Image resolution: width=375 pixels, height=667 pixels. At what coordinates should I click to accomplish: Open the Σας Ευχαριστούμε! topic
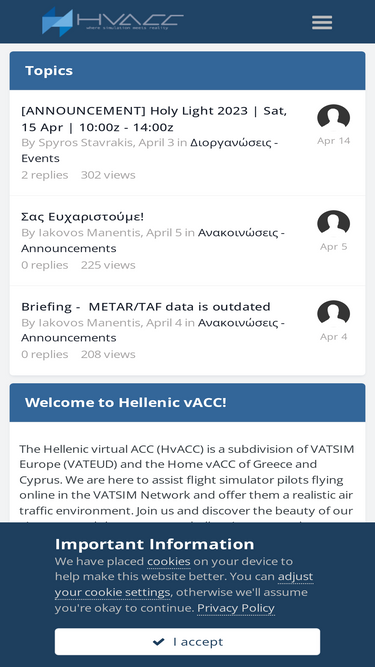tap(82, 217)
